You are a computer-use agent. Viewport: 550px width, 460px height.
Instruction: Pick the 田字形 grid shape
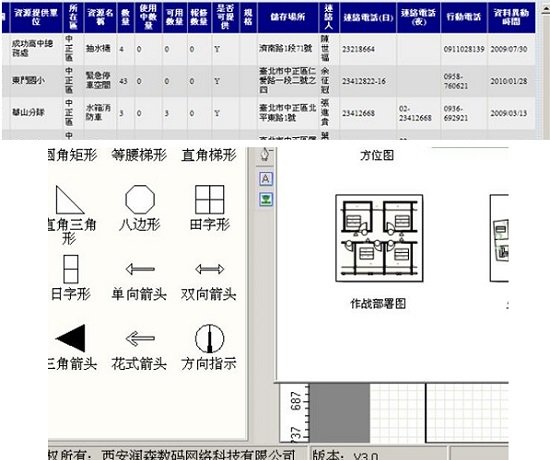tap(209, 200)
